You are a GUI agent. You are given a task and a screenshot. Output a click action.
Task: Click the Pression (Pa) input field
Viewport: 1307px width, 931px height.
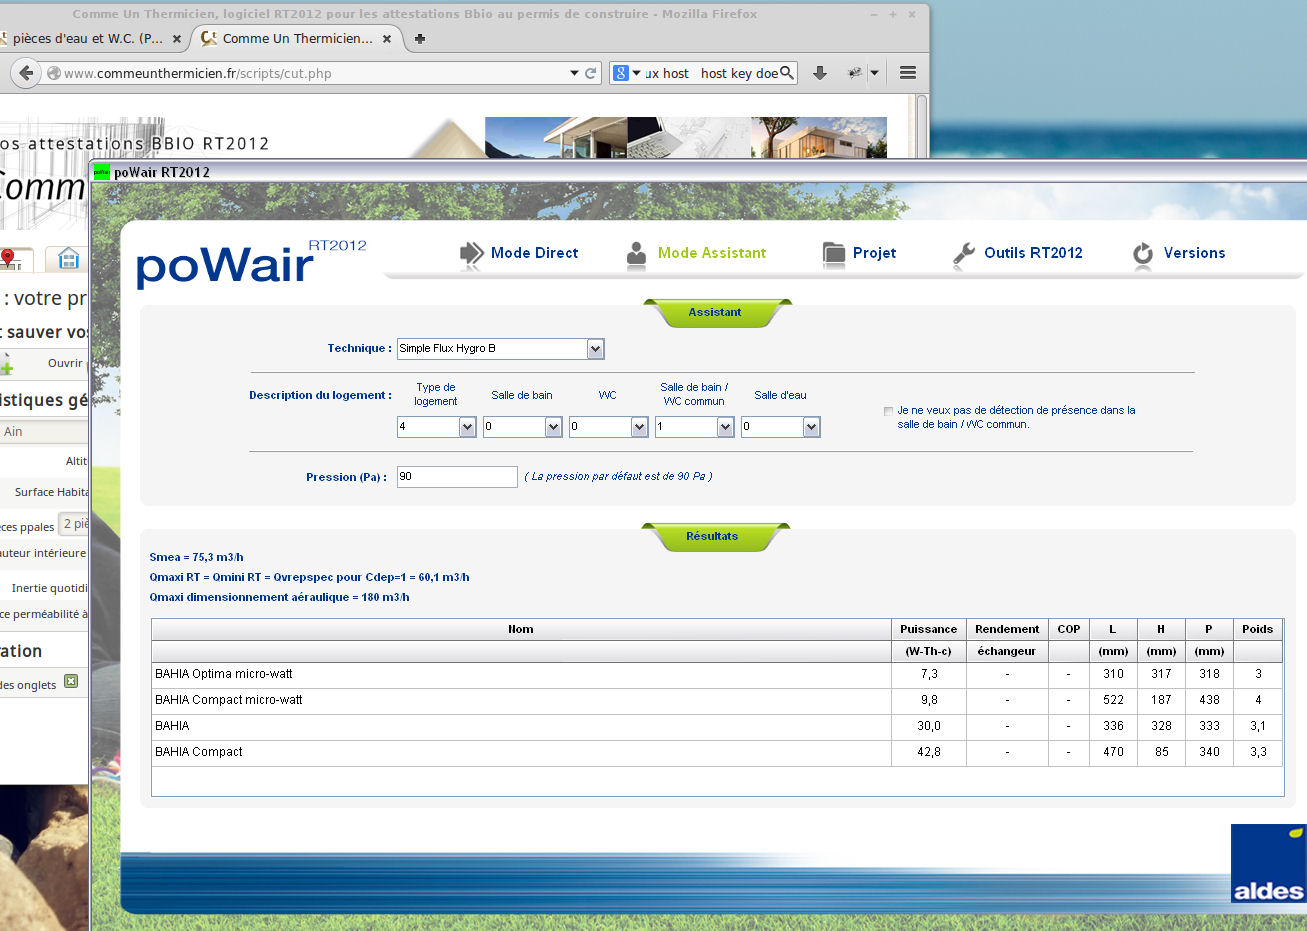(457, 477)
